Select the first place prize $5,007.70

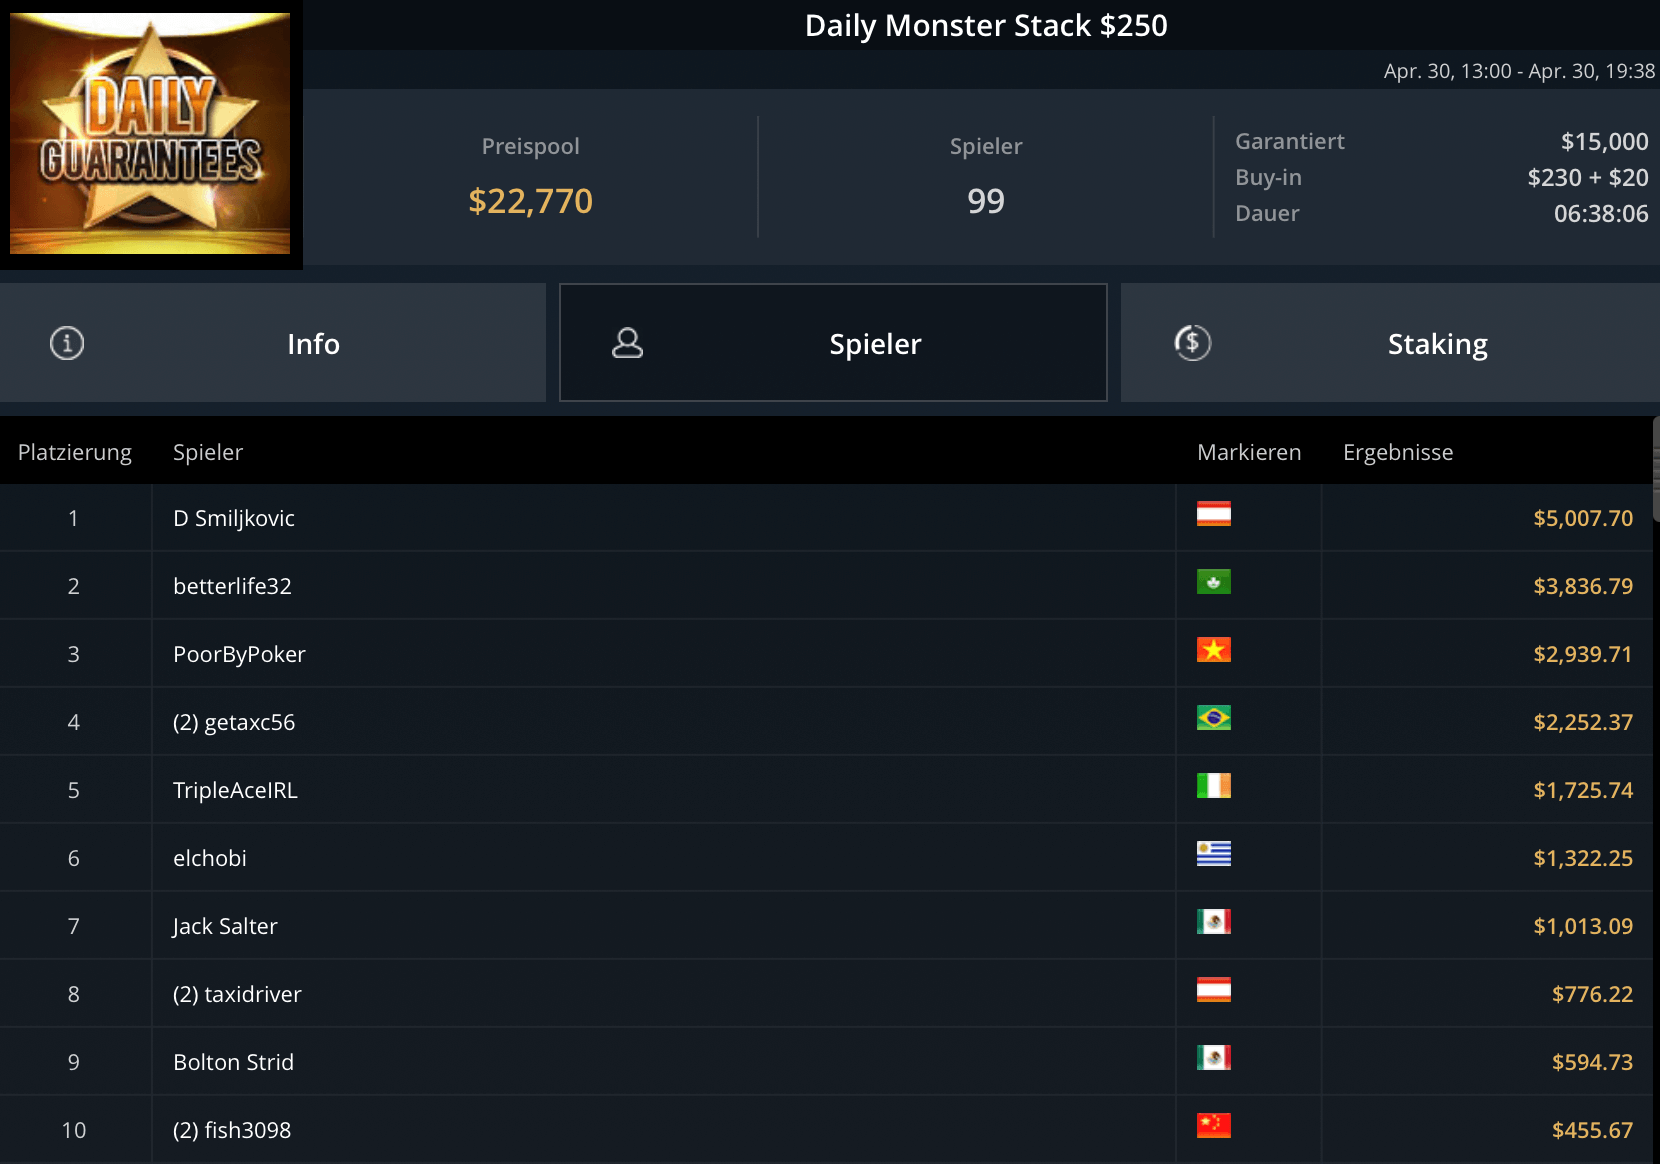tap(1582, 518)
